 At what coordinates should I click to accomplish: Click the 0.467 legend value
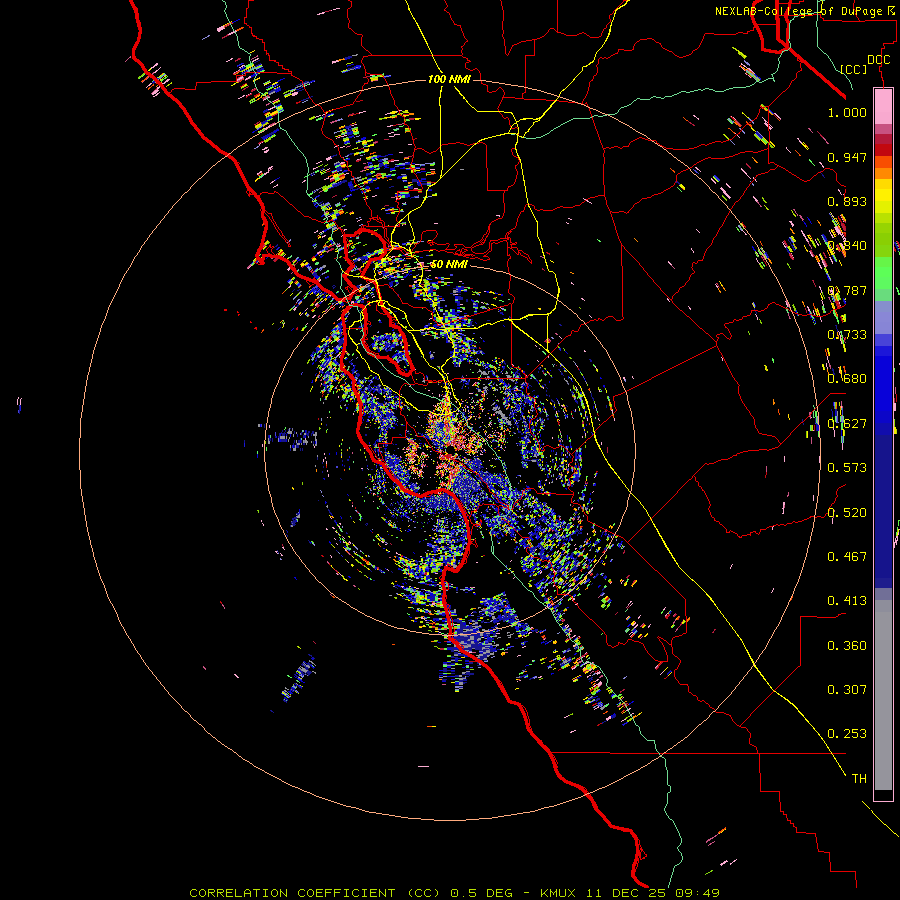click(847, 557)
